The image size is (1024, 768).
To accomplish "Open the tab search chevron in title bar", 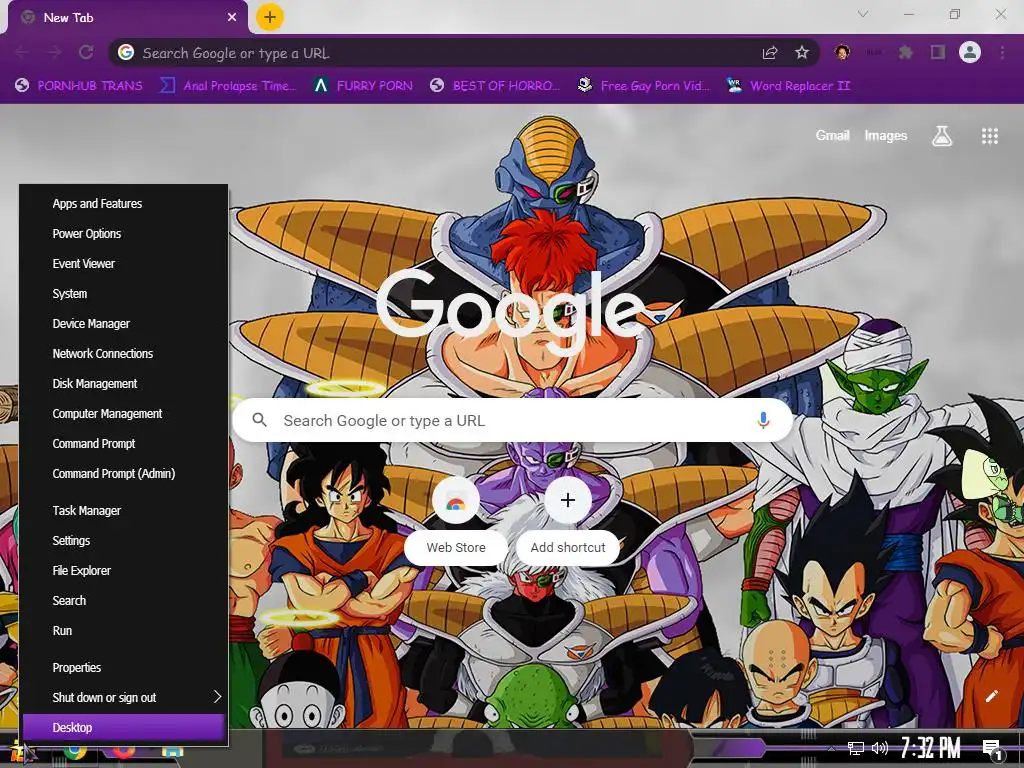I will 863,14.
